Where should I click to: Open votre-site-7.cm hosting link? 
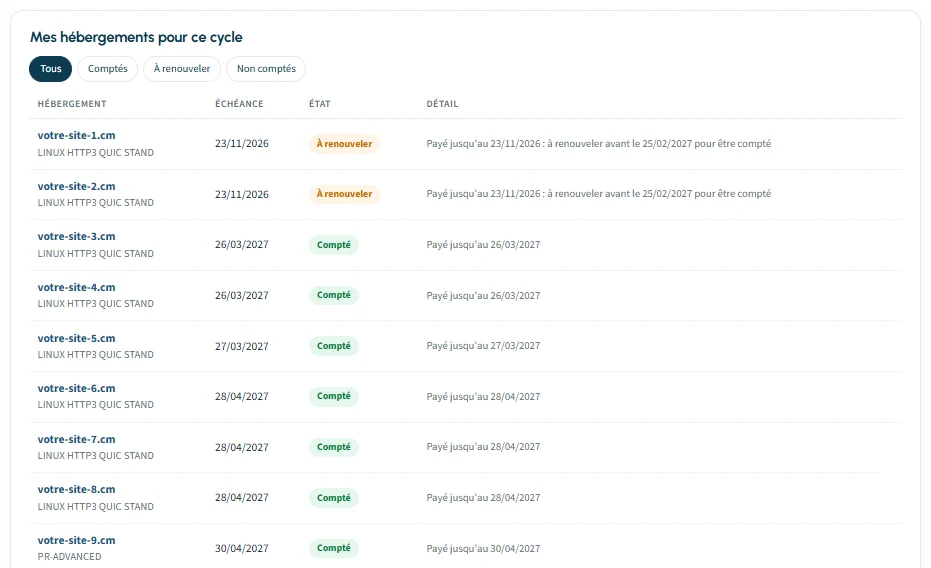tap(76, 439)
